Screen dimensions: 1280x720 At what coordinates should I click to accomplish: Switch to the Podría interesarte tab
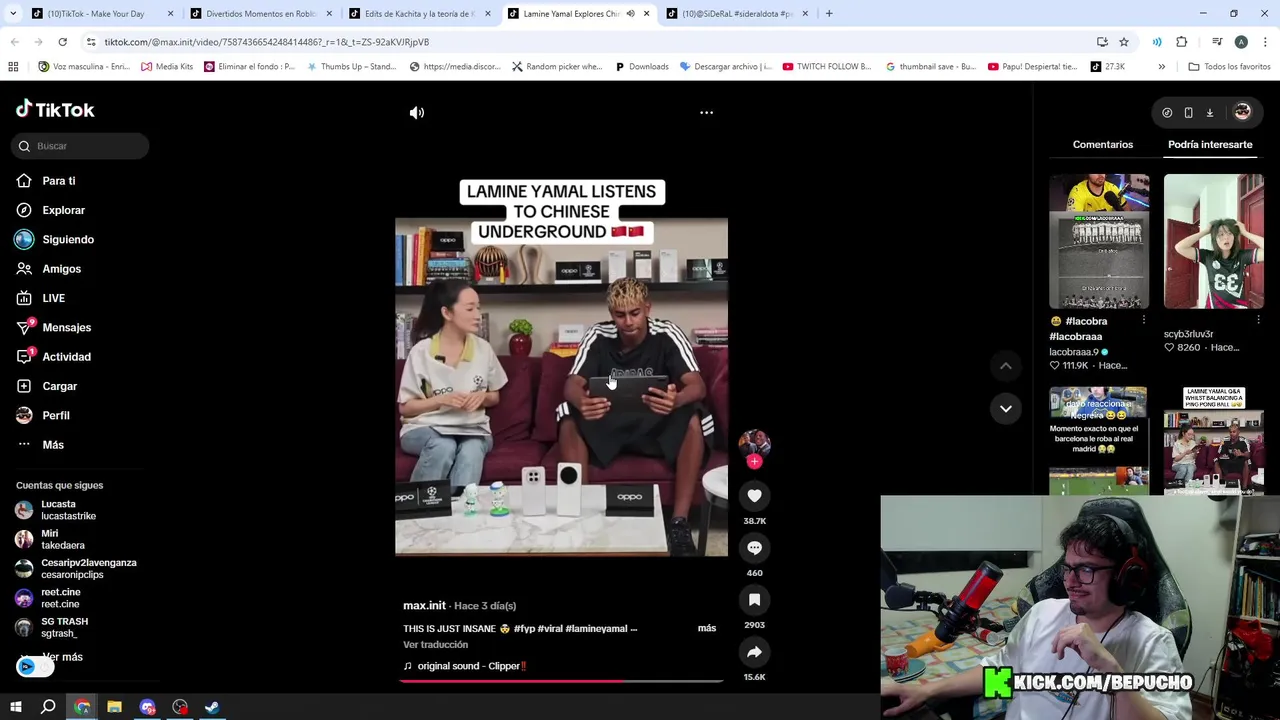pos(1210,145)
